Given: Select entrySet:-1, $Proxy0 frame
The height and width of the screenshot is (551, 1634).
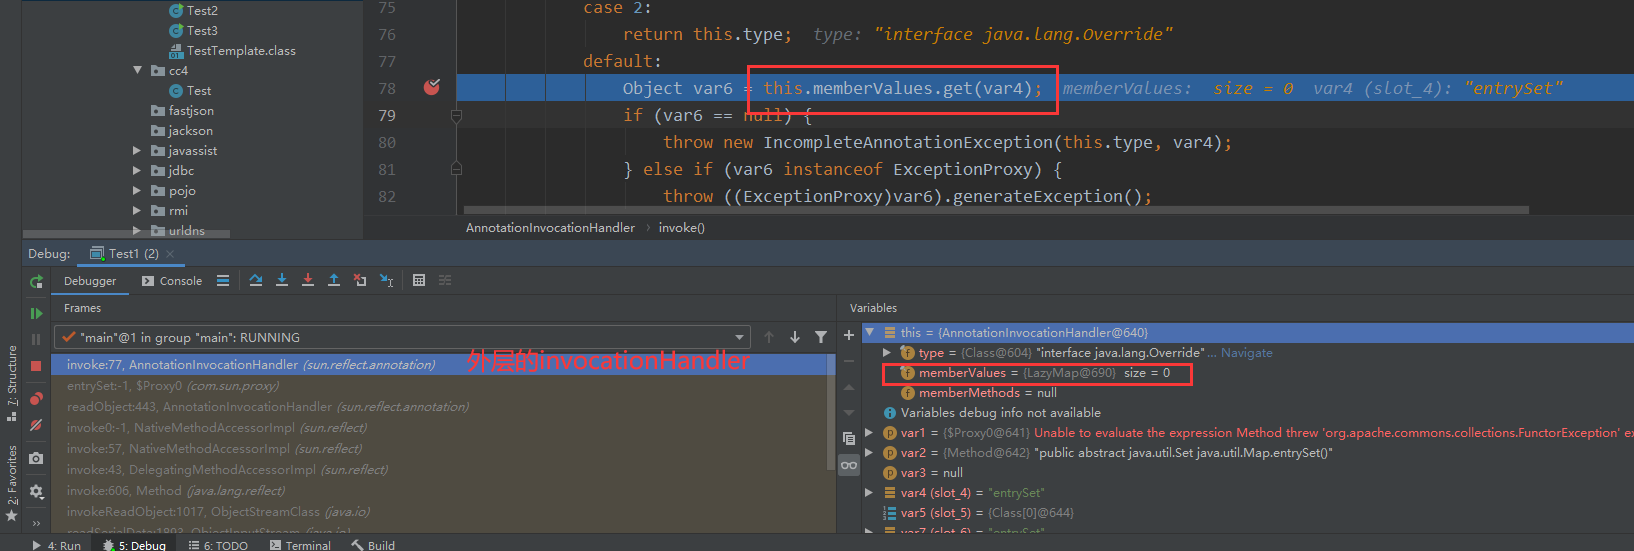Looking at the screenshot, I should tap(440, 386).
